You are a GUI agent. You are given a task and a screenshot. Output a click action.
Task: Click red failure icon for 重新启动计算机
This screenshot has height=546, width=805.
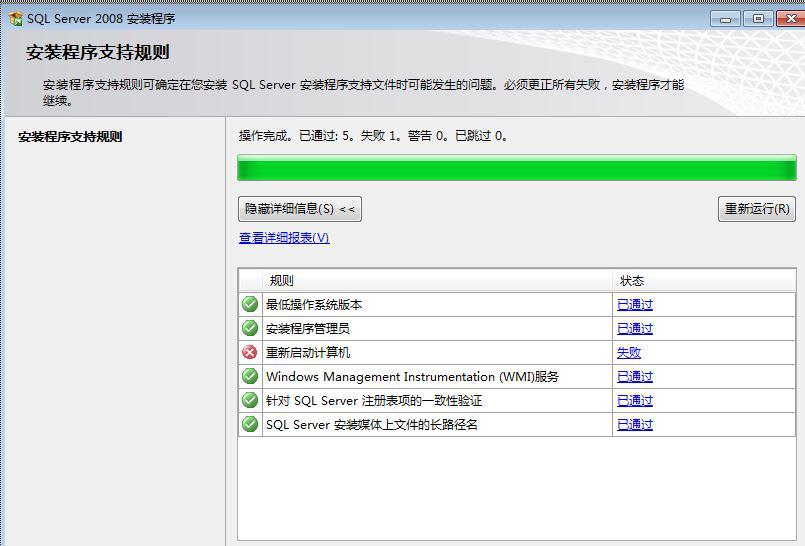250,353
